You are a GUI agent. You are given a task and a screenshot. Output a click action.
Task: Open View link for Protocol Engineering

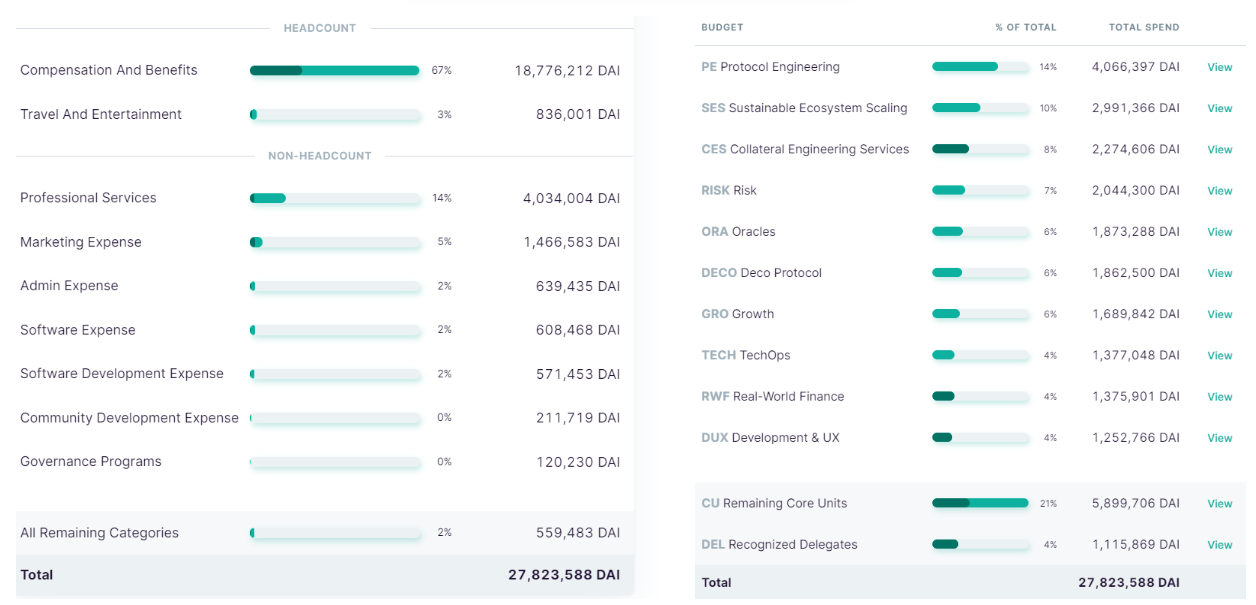tap(1219, 67)
